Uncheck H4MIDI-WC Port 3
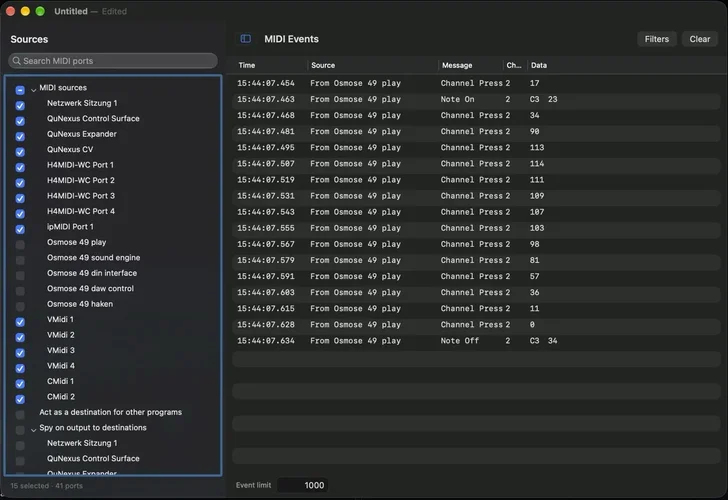The height and width of the screenshot is (500, 728). pyautogui.click(x=20, y=198)
